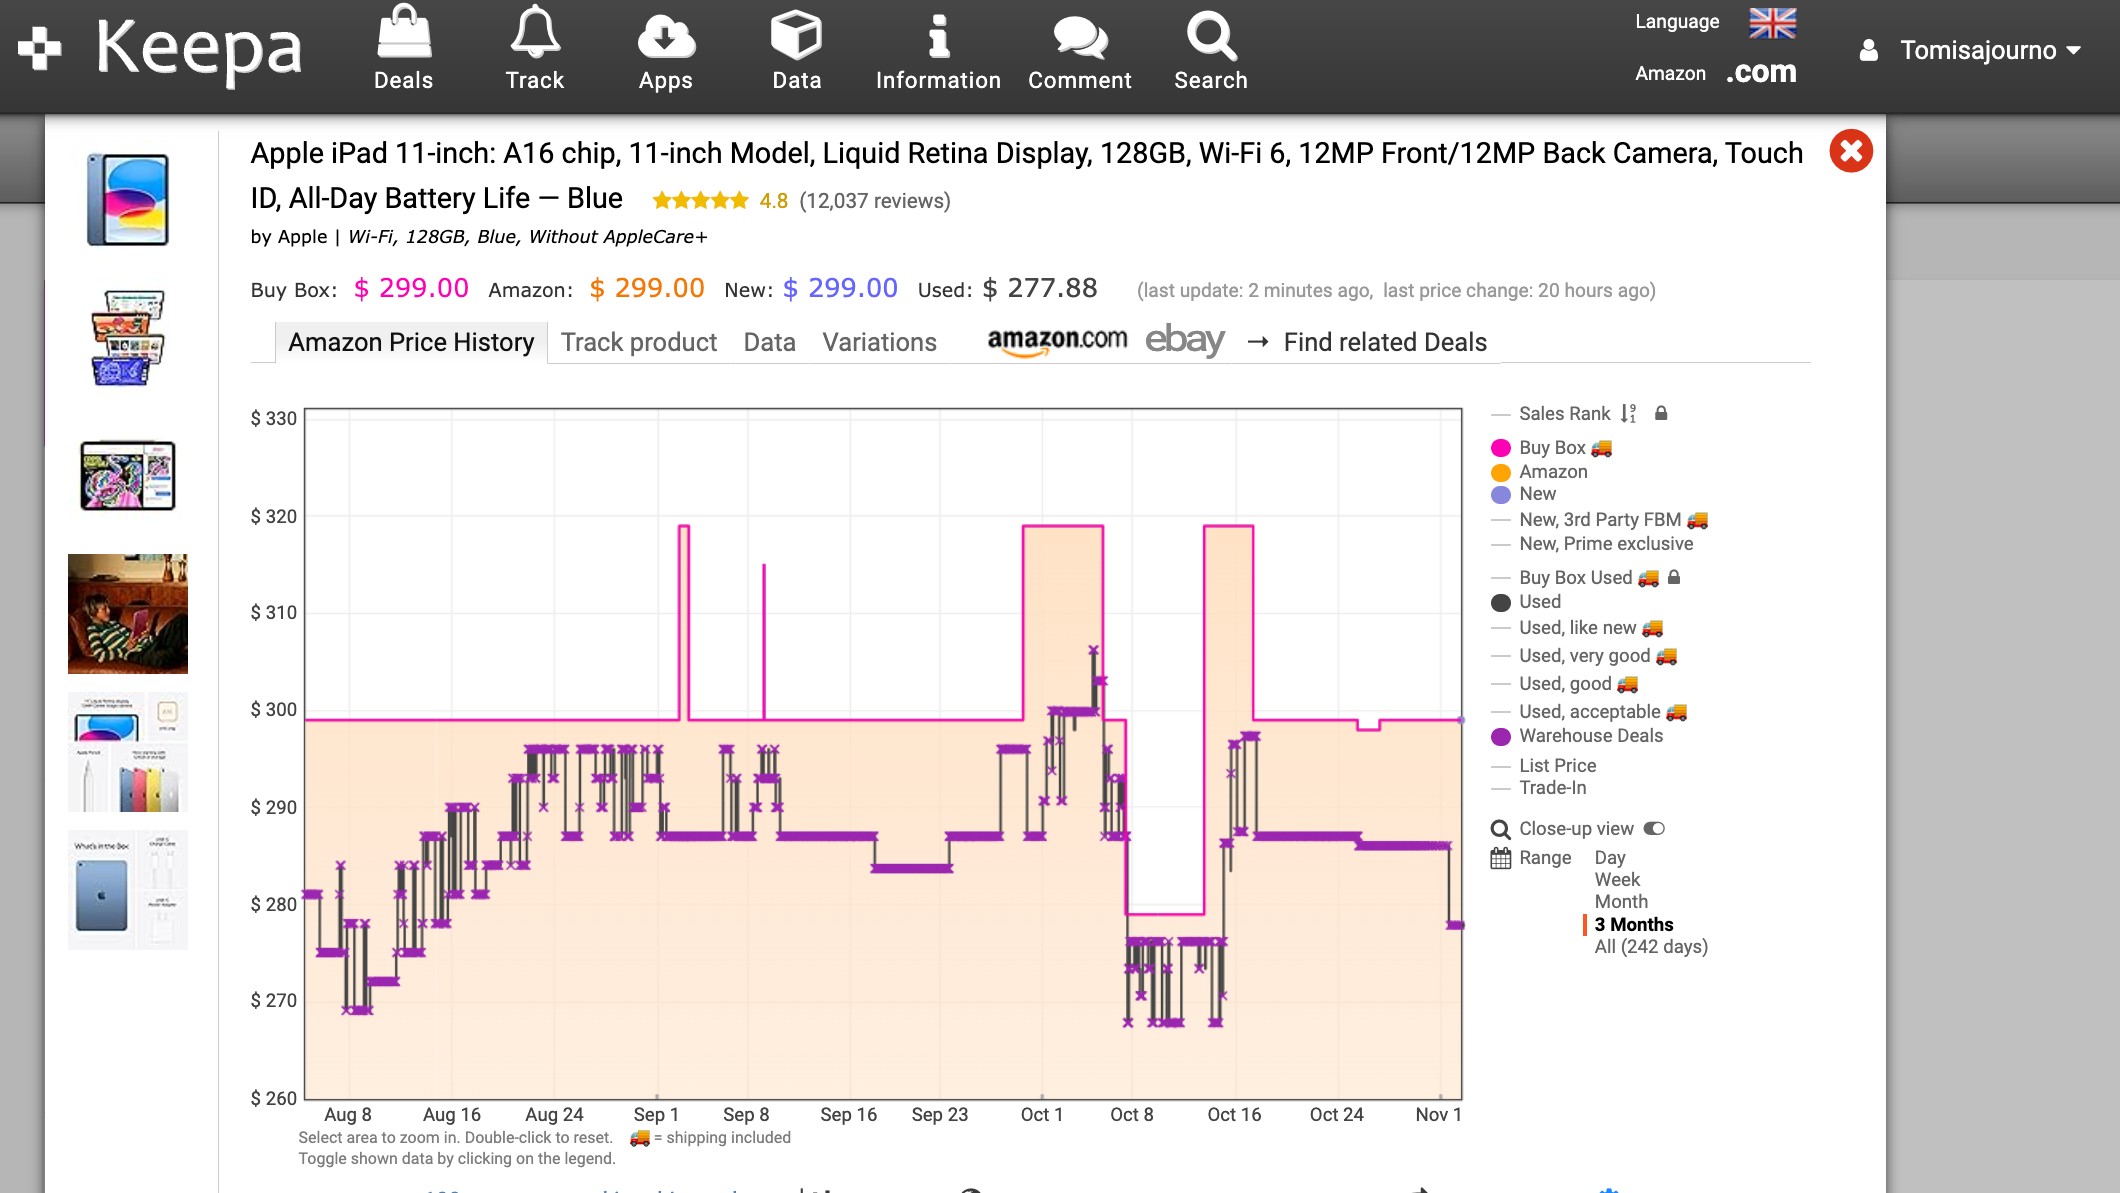Toggle the Close-up view switch

tap(1654, 828)
